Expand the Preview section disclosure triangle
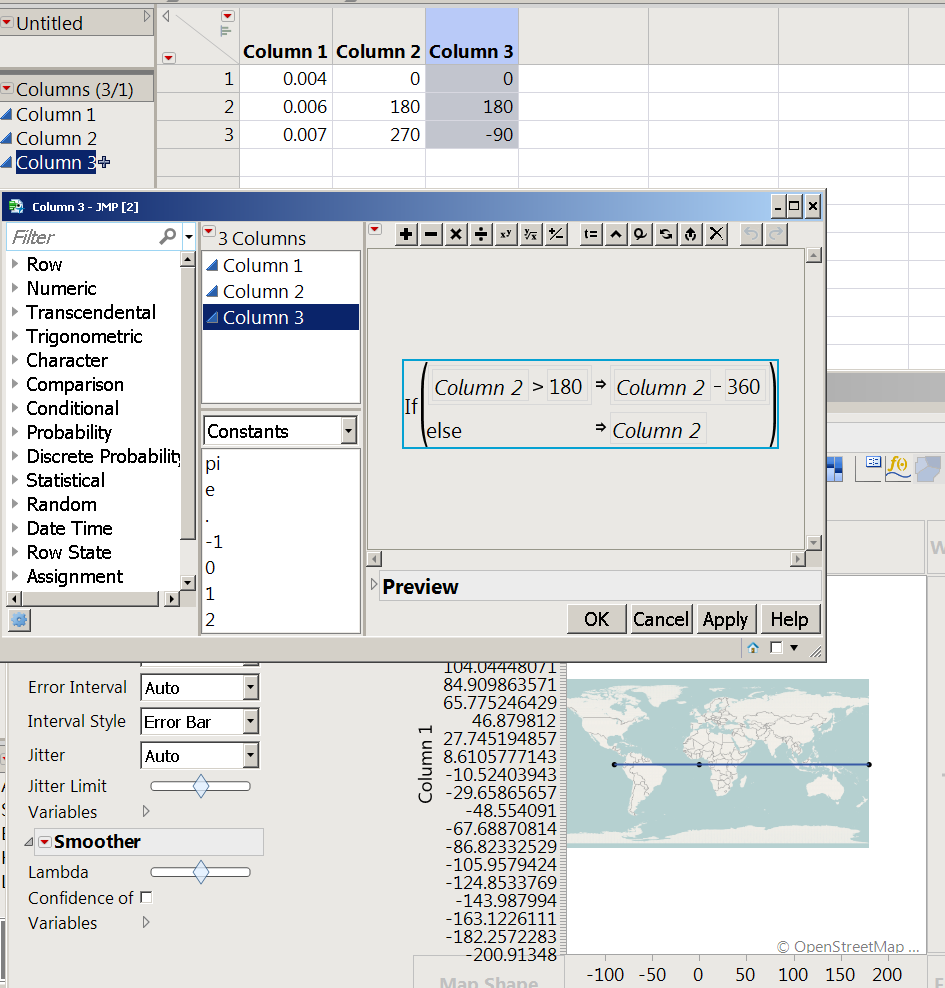The width and height of the screenshot is (945, 988). pos(374,585)
